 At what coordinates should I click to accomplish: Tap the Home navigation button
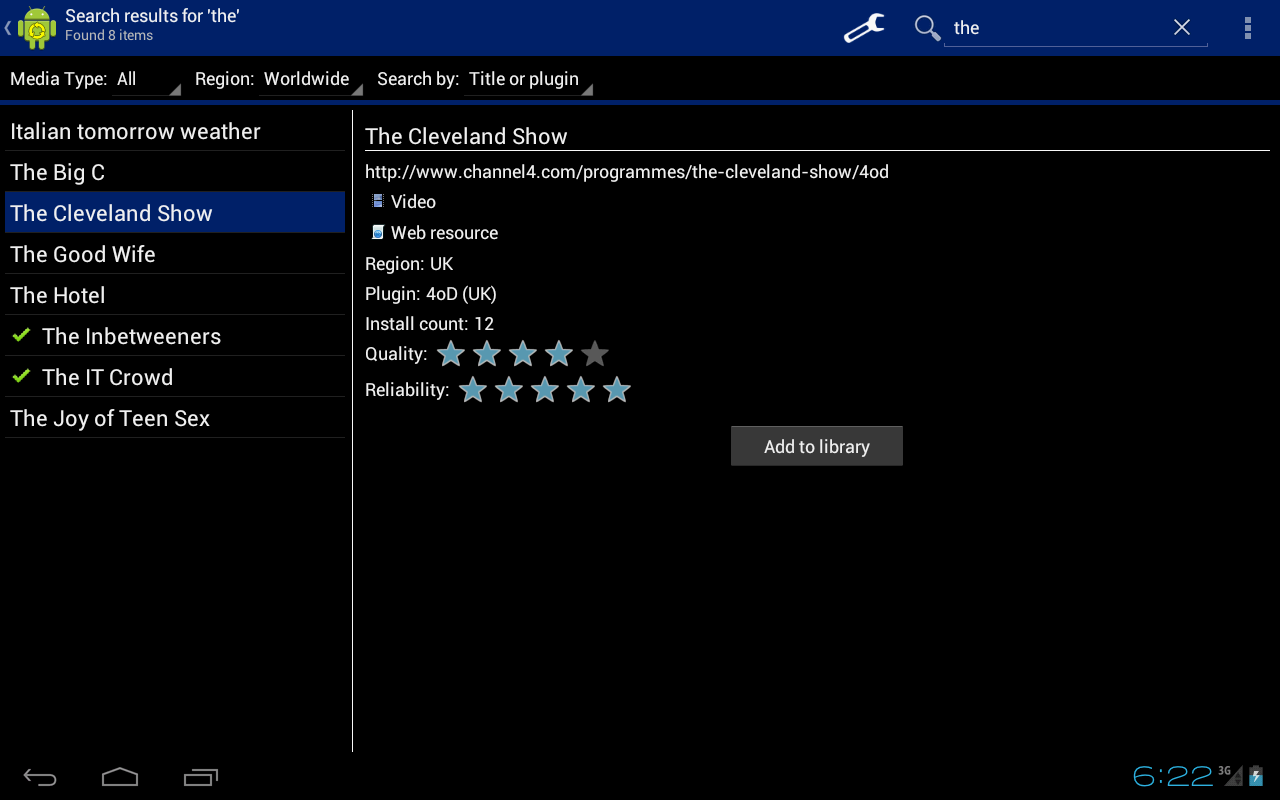[120, 776]
